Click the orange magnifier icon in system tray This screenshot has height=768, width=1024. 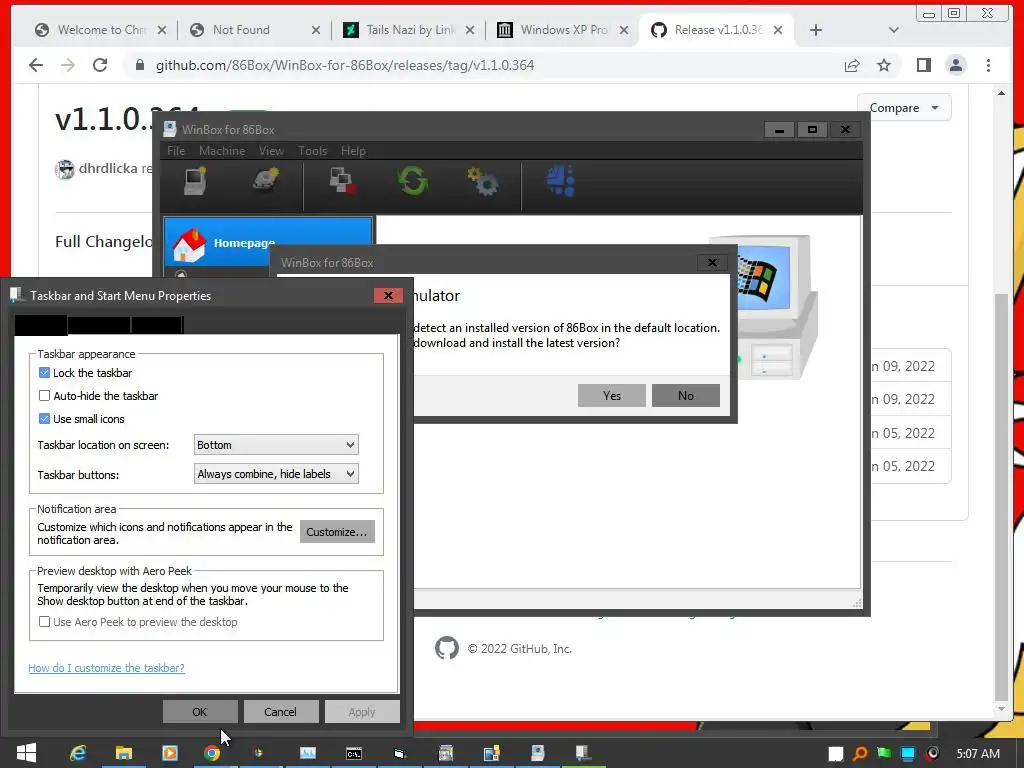pyautogui.click(x=860, y=754)
